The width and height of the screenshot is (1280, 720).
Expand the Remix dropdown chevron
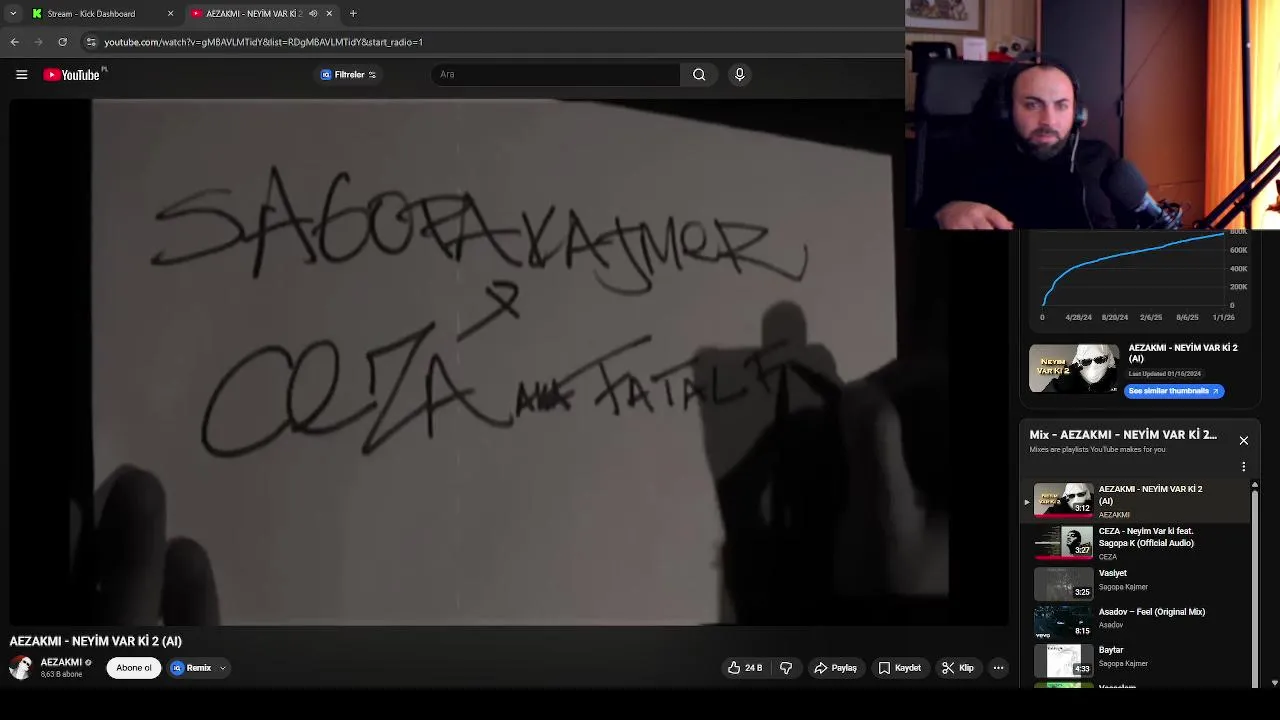point(223,668)
